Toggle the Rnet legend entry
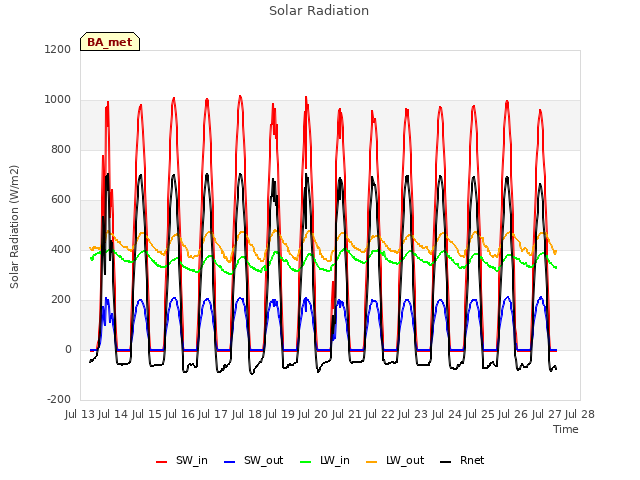 [x=462, y=460]
